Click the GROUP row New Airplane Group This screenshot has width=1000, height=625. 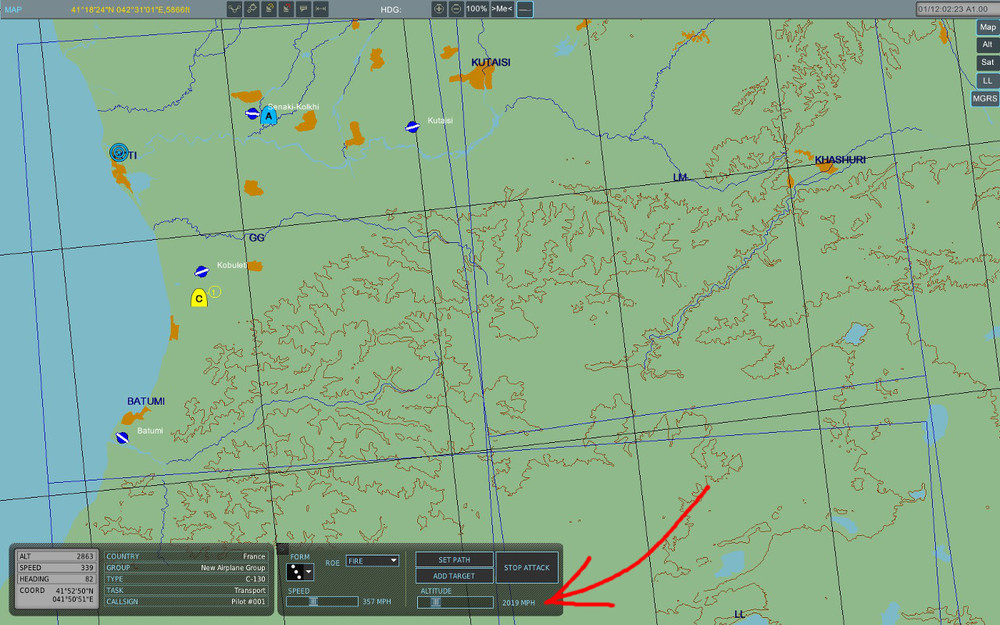tap(186, 568)
